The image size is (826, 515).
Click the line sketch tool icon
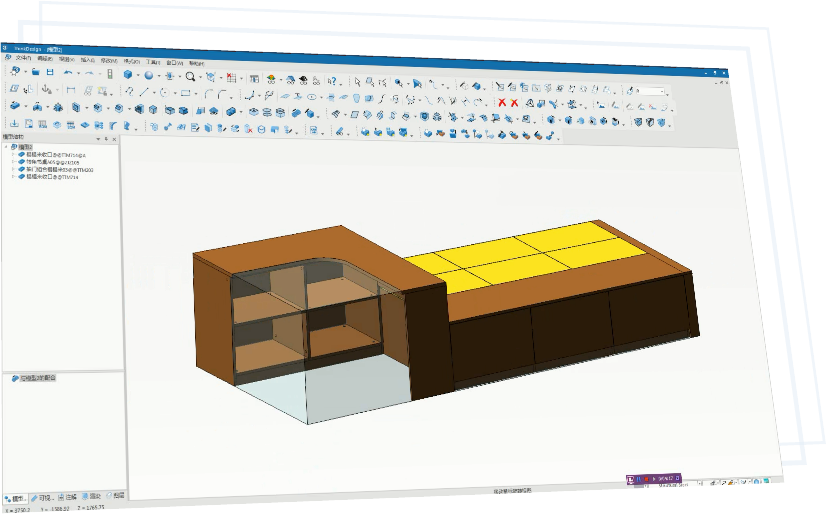pyautogui.click(x=146, y=91)
